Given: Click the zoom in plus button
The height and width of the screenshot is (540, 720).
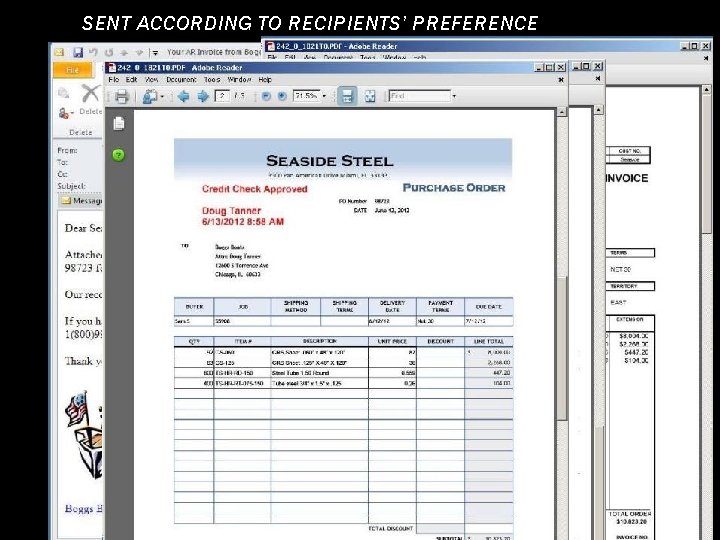Looking at the screenshot, I should click(282, 96).
